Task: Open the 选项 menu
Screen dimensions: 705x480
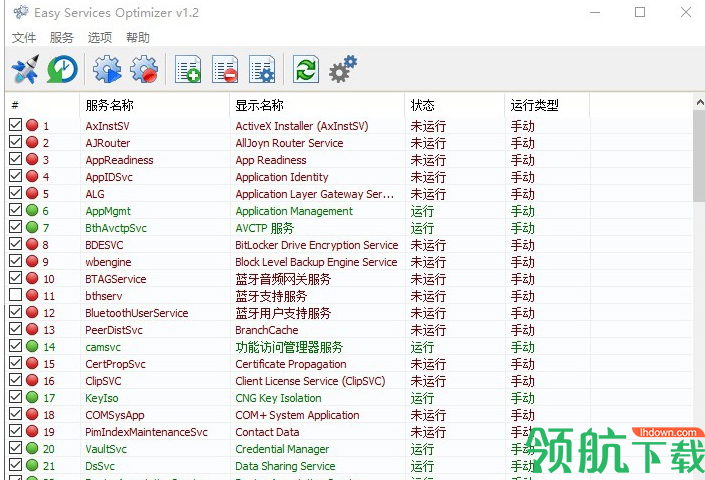Action: point(100,37)
